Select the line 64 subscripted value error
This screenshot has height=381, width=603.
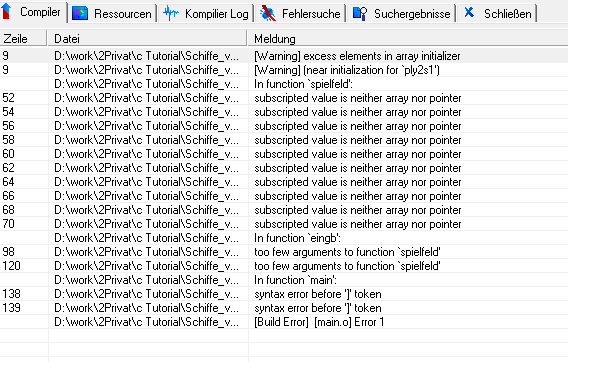pyautogui.click(x=284, y=182)
